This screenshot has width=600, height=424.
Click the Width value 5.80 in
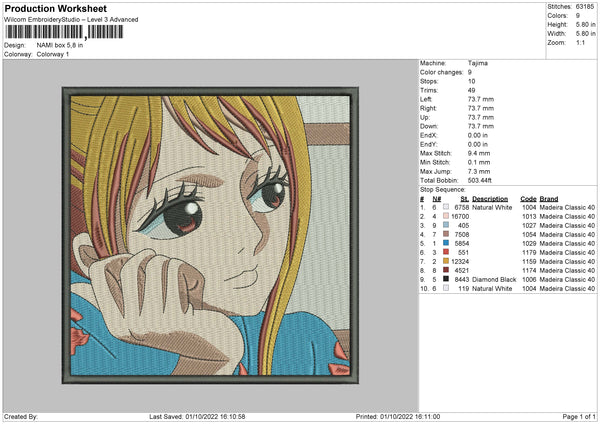[x=585, y=34]
